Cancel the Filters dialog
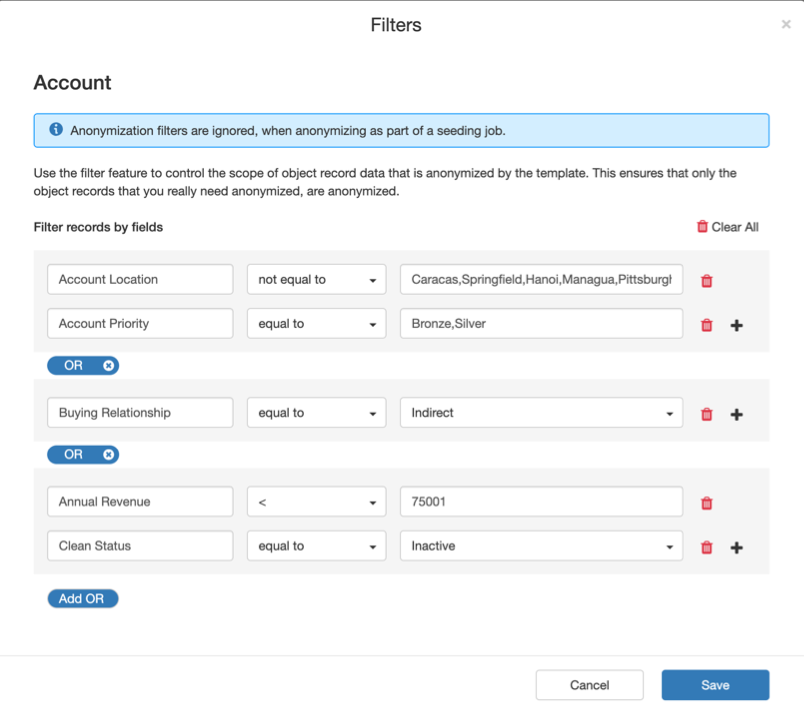 589,685
